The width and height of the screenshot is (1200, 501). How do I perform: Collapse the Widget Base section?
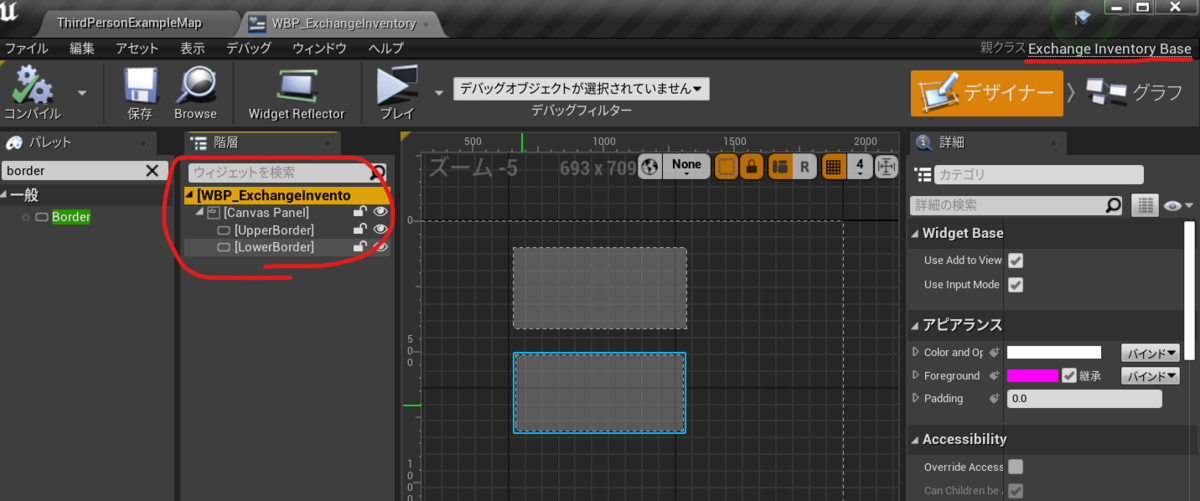click(x=915, y=233)
